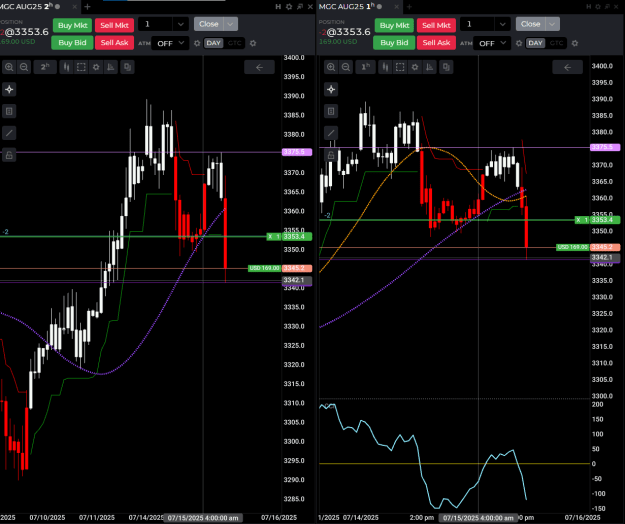Cancel order X on 3353.4 line, 2h chart
Viewport: 625px width, 524px height.
coord(270,237)
